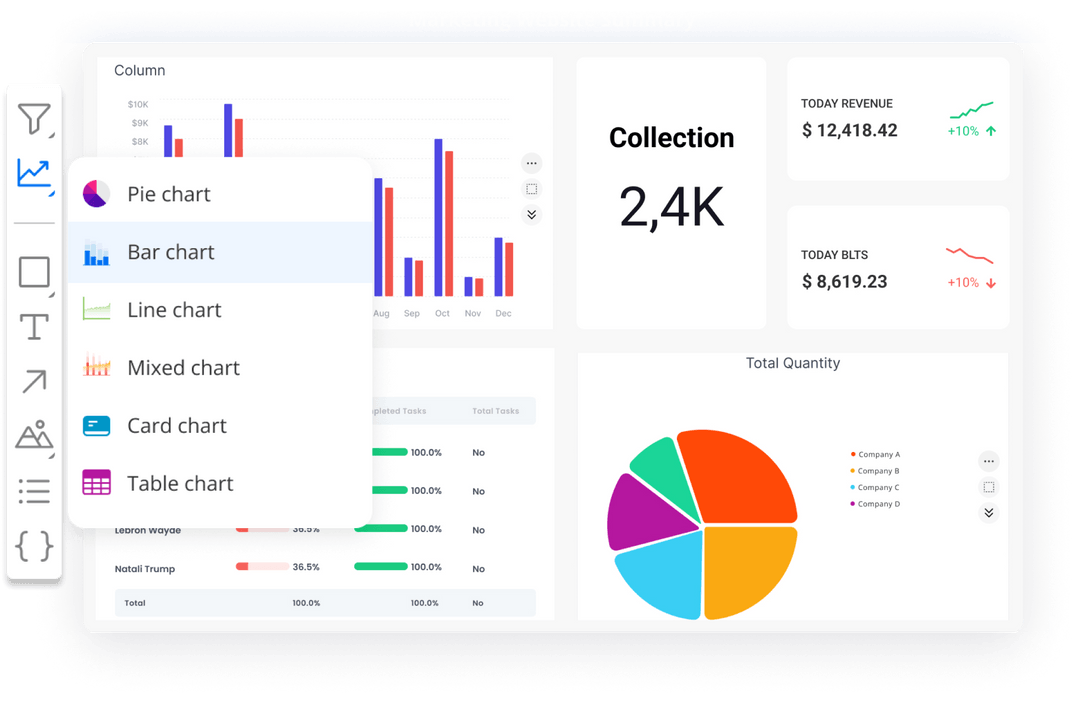Image resolution: width=1080 pixels, height=702 pixels.
Task: Open the Code tool in the sidebar
Action: coord(33,546)
